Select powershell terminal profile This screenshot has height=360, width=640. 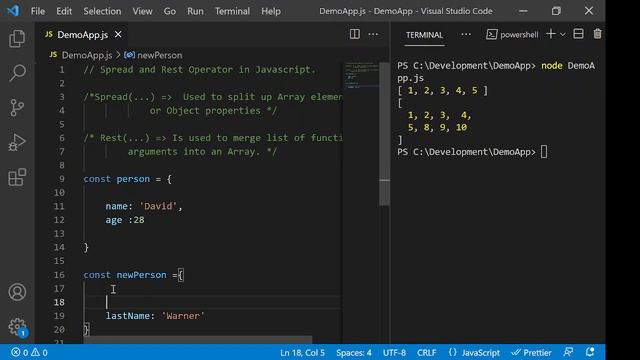coord(512,35)
